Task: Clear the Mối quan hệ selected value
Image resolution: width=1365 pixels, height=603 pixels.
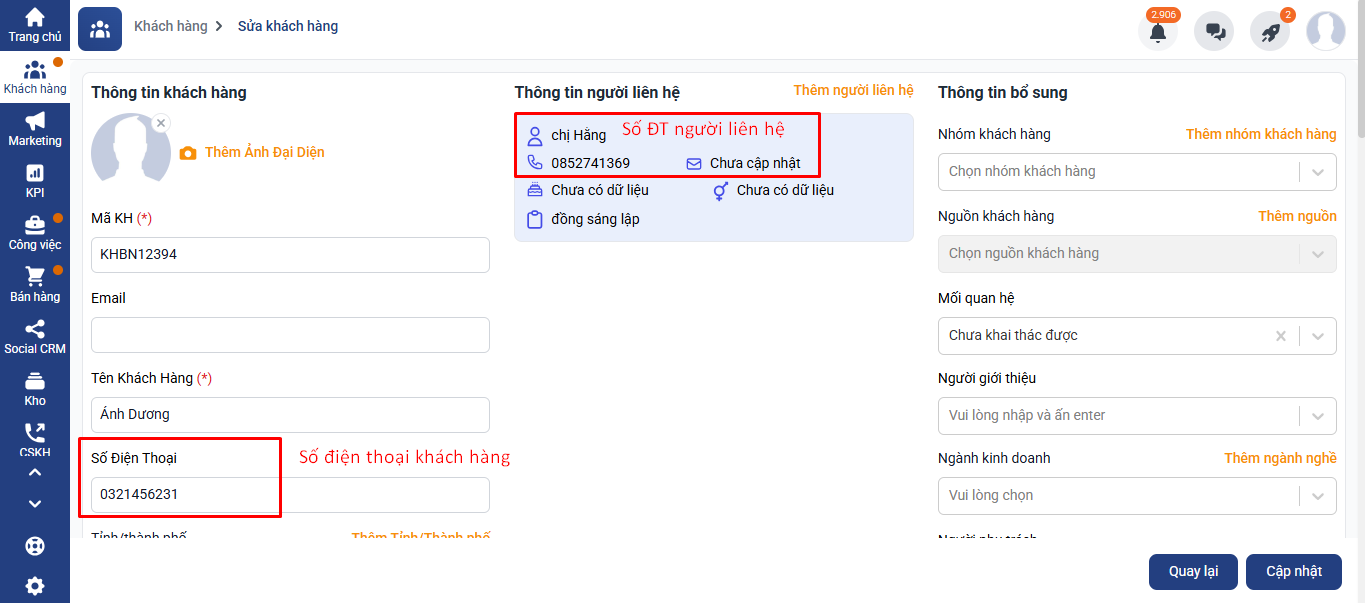Action: (x=1280, y=336)
